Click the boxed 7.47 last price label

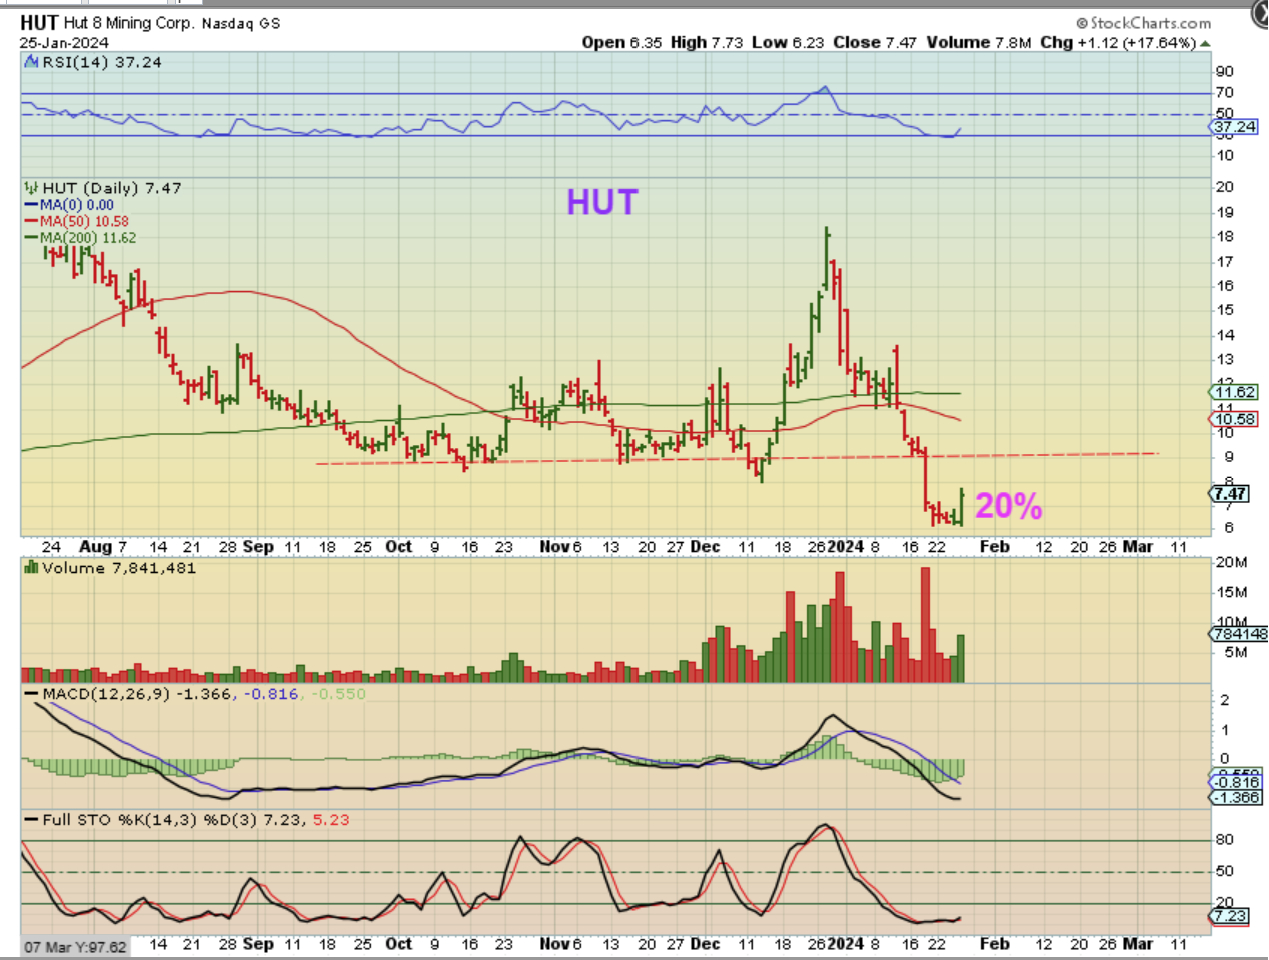(1230, 494)
